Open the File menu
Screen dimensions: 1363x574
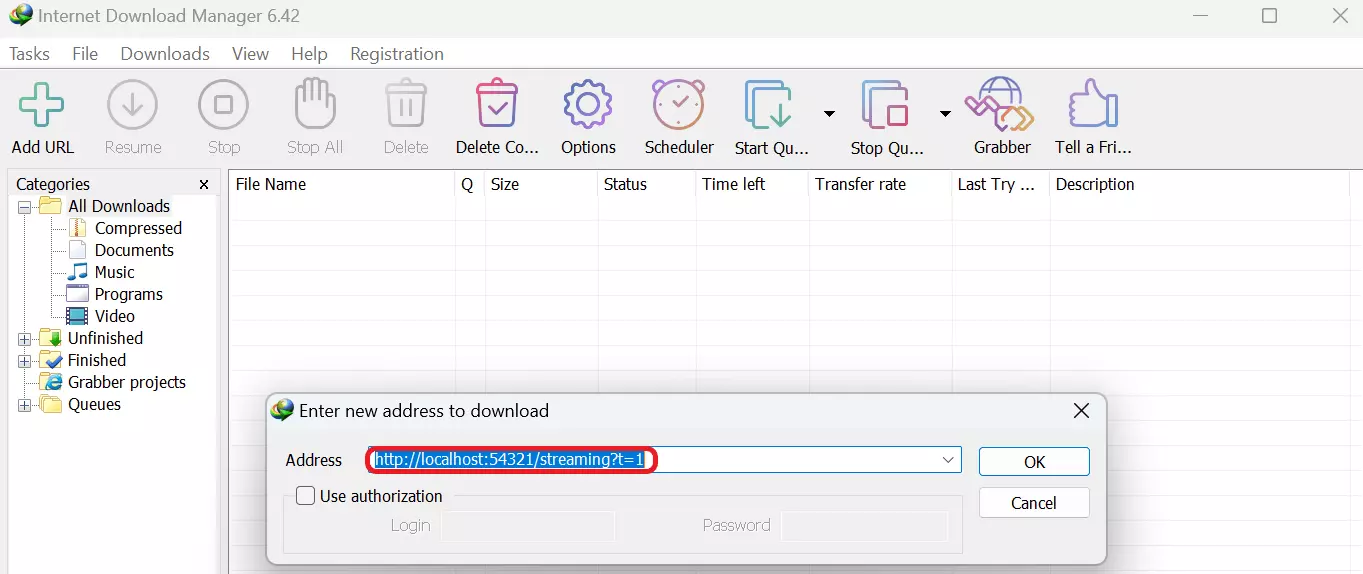coord(85,54)
